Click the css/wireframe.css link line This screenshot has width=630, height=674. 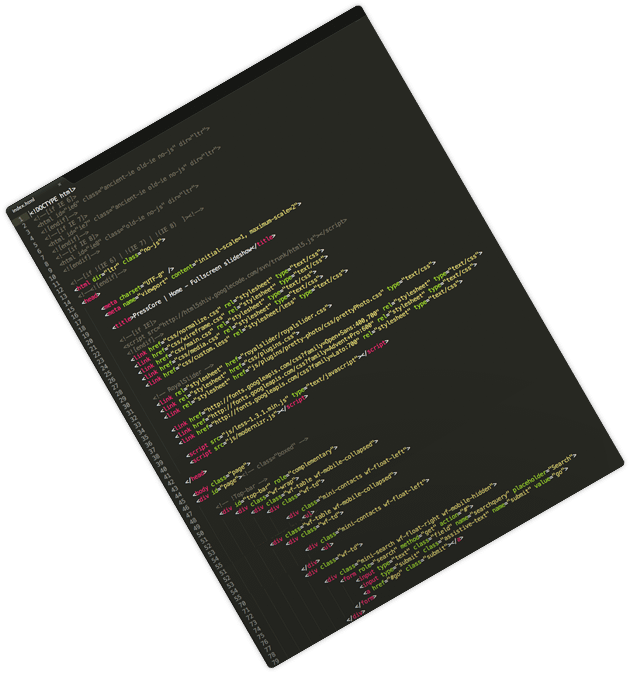[x=232, y=311]
